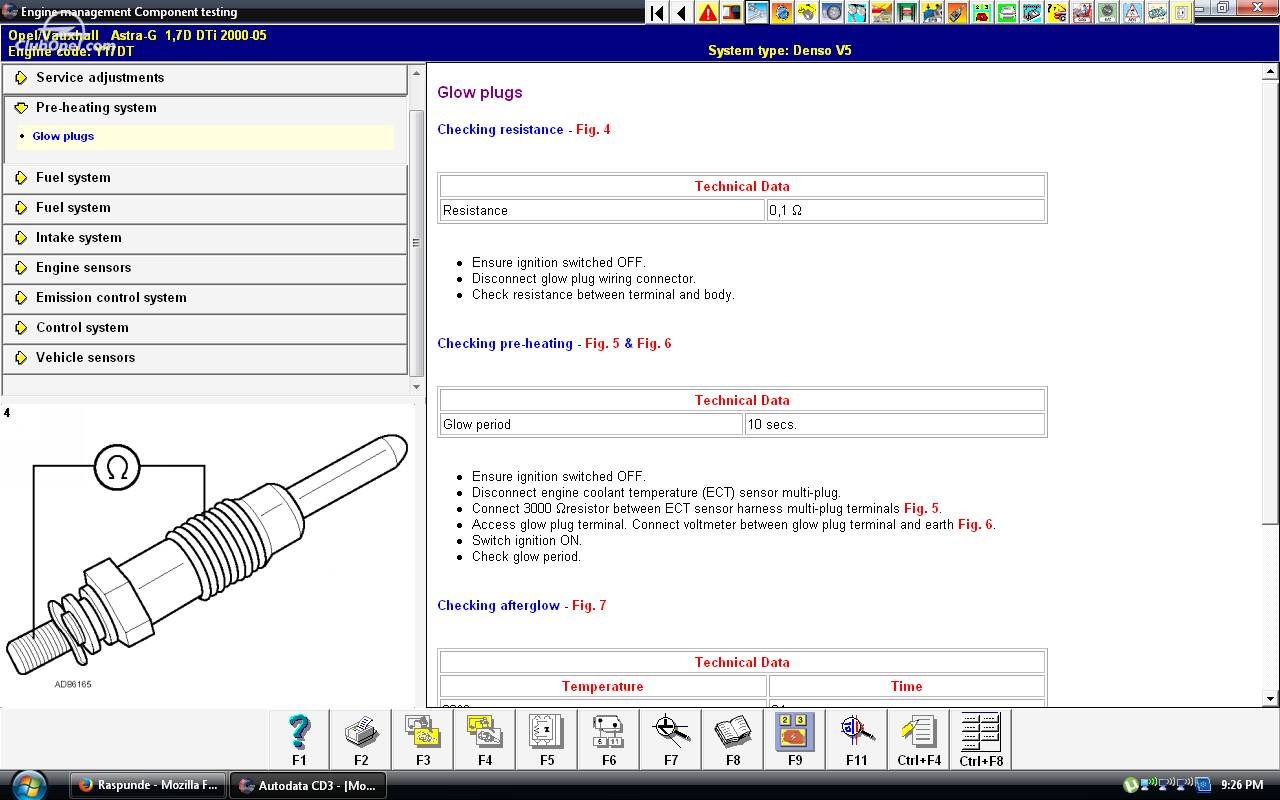Click the printer-style green toolbar icon

point(1007,13)
